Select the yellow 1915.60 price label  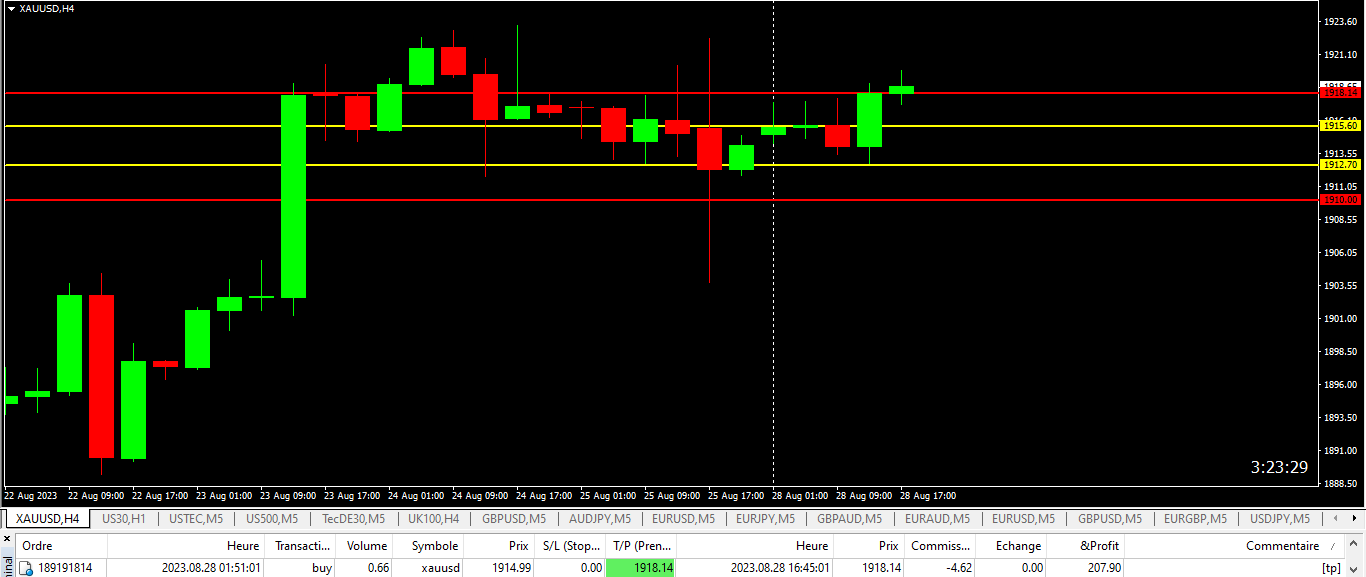(1340, 126)
